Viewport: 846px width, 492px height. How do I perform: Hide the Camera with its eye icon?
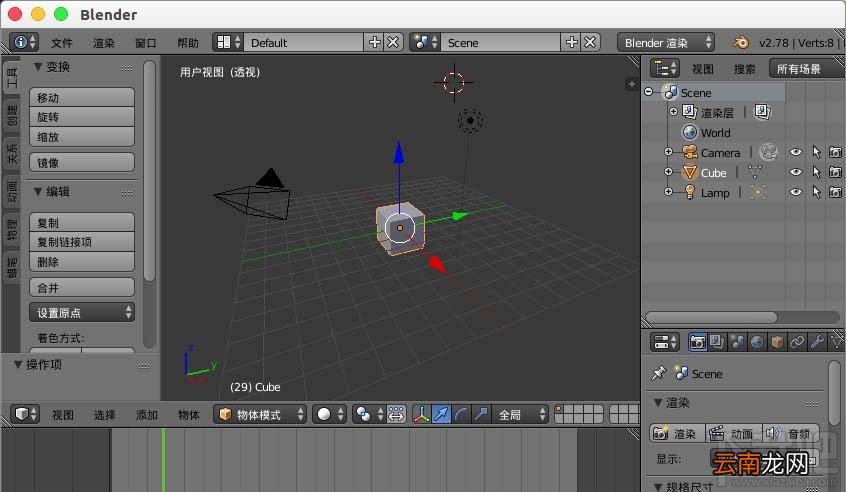pos(795,152)
